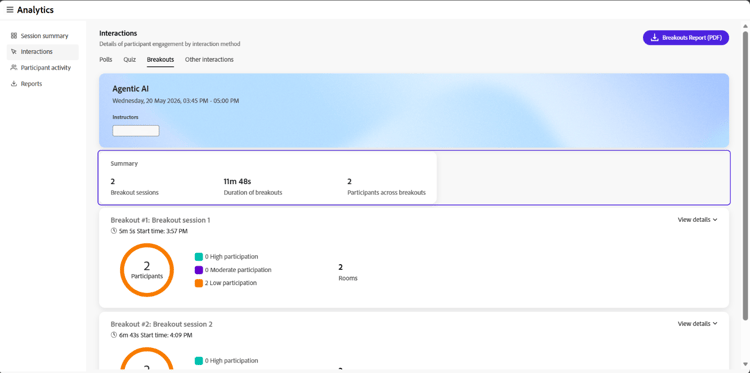
Task: Switch to the Quiz tab
Action: pos(130,60)
